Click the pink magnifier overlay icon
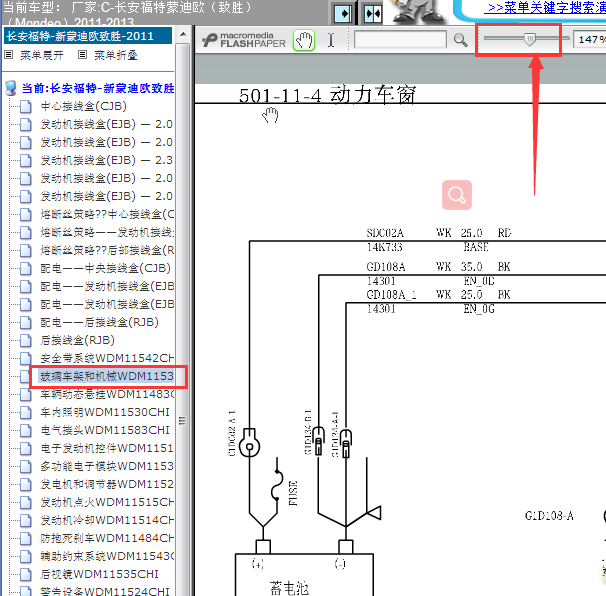The height and width of the screenshot is (596, 606). tap(457, 195)
